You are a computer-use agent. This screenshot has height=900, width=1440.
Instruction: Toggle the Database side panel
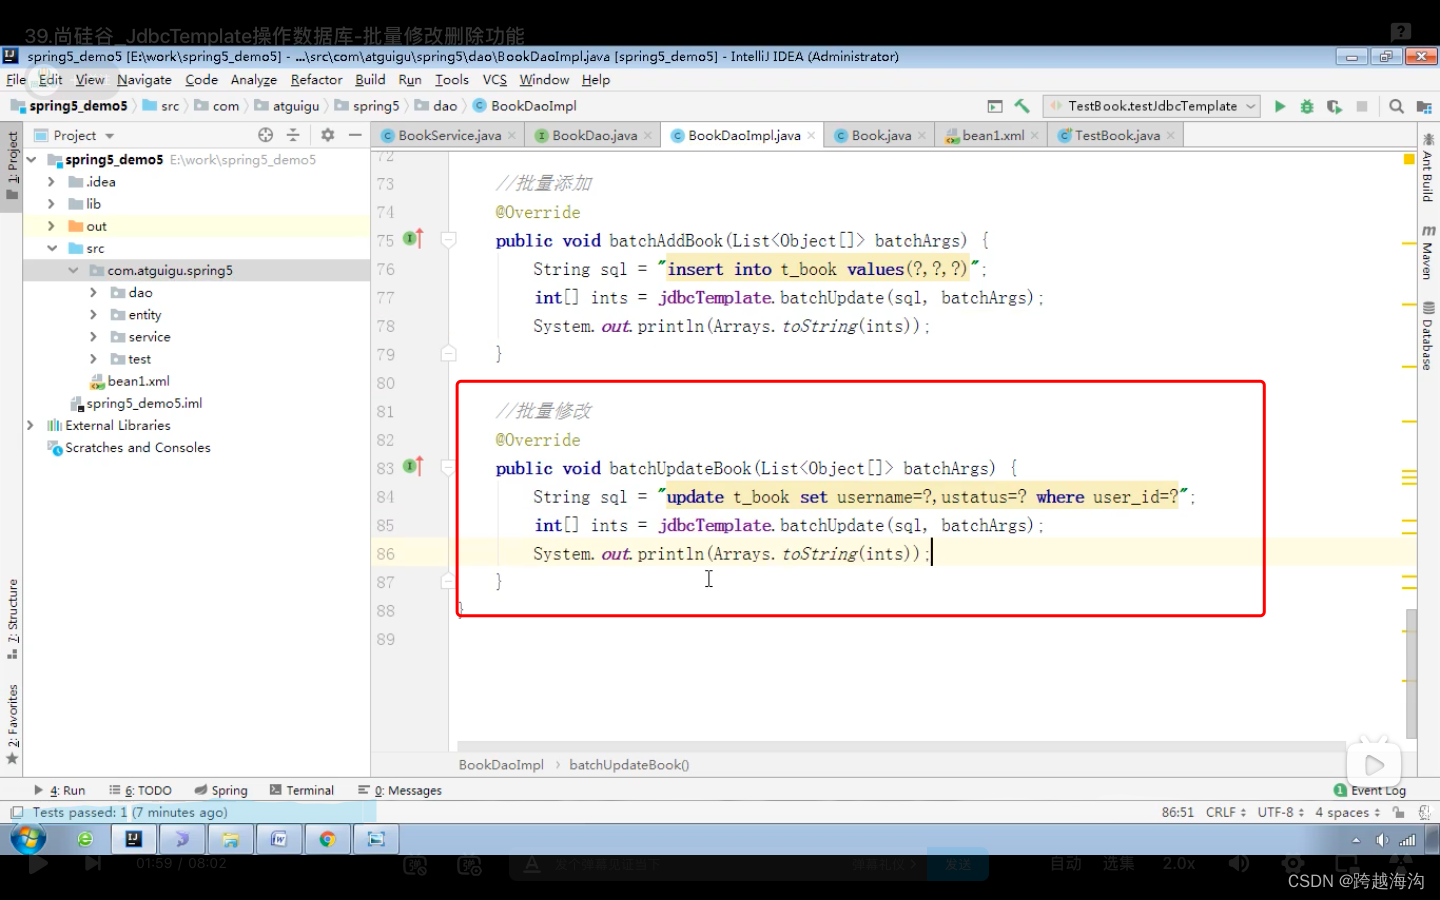(x=1427, y=336)
